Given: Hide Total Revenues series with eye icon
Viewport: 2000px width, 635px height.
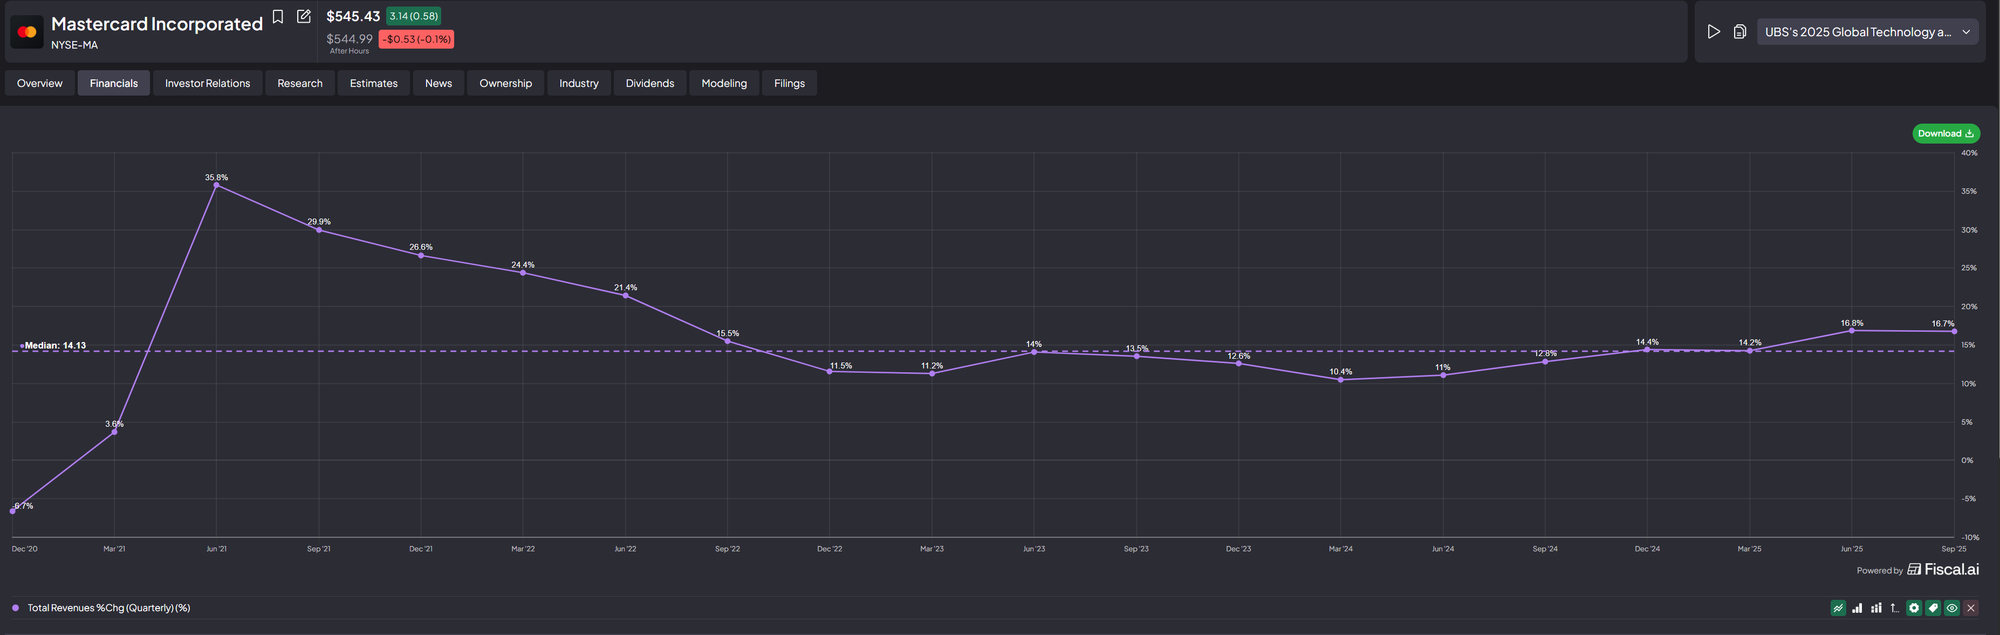Looking at the screenshot, I should coord(1952,608).
